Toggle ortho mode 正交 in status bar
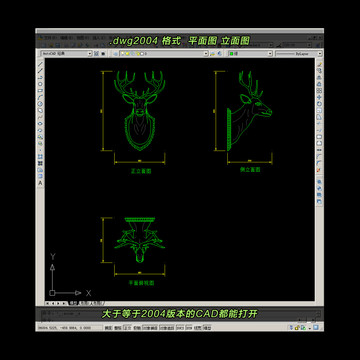This screenshot has width=360, height=360. [x=127, y=328]
